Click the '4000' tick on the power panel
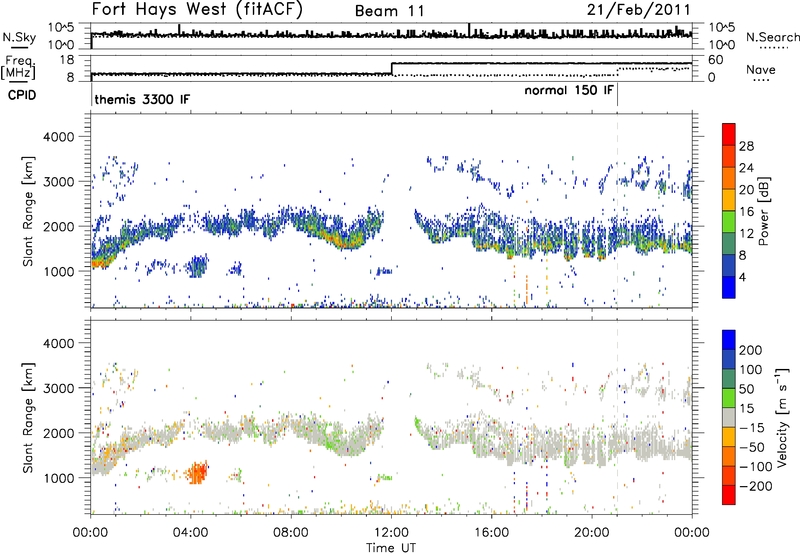Viewport: 800px width, 554px height. (x=61, y=137)
